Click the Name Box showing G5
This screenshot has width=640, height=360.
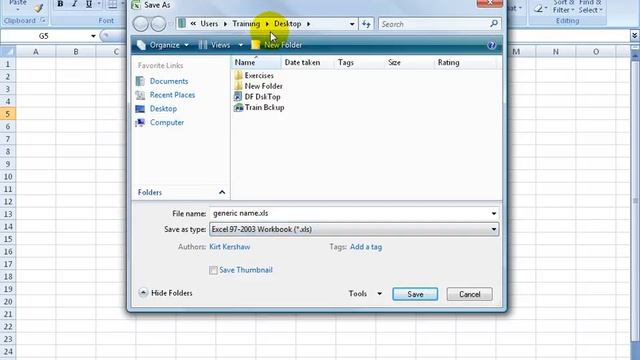click(44, 36)
